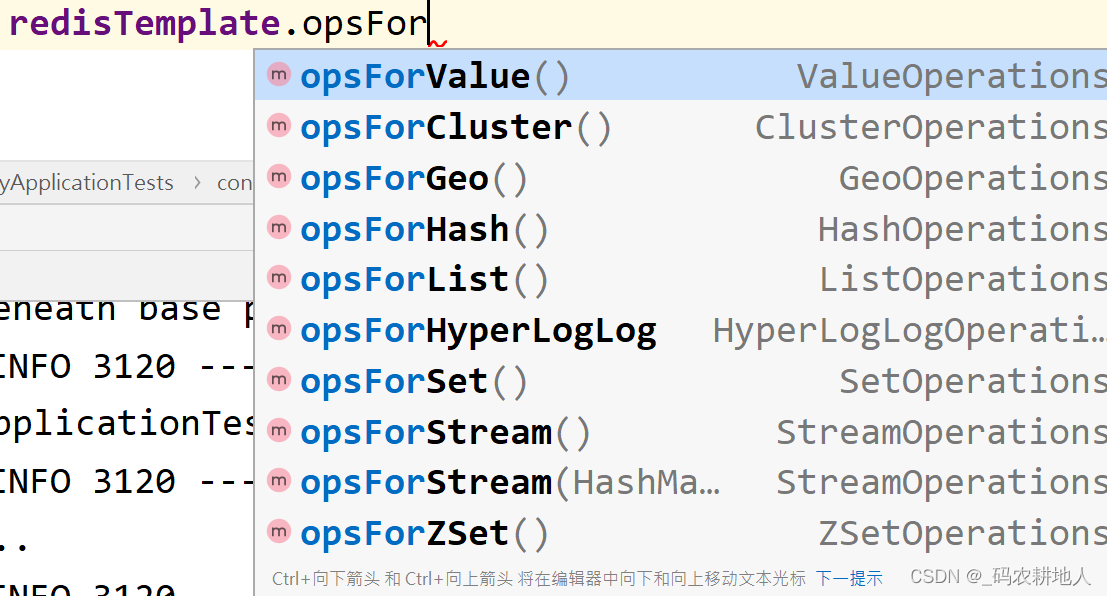Click the method icon next to opsForHyperLogLog
This screenshot has width=1107, height=596.
point(278,330)
